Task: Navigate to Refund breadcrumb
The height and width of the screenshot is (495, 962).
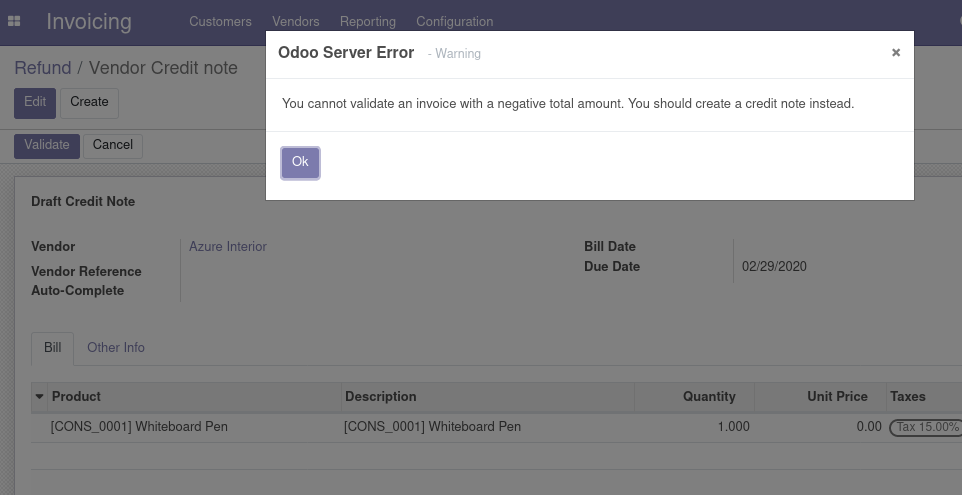Action: pyautogui.click(x=43, y=67)
